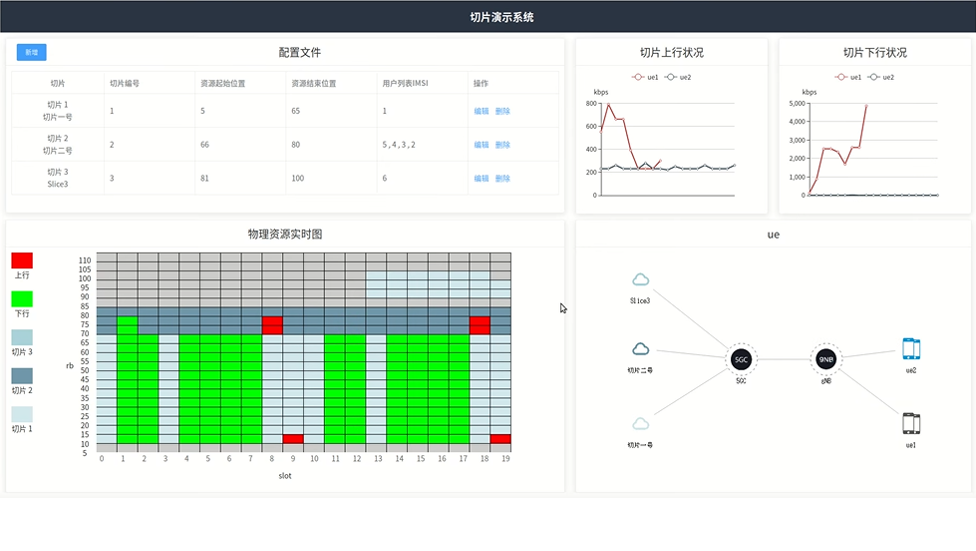This screenshot has height=551, width=976.
Task: Open 编辑 for the Slice3 row
Action: 481,178
